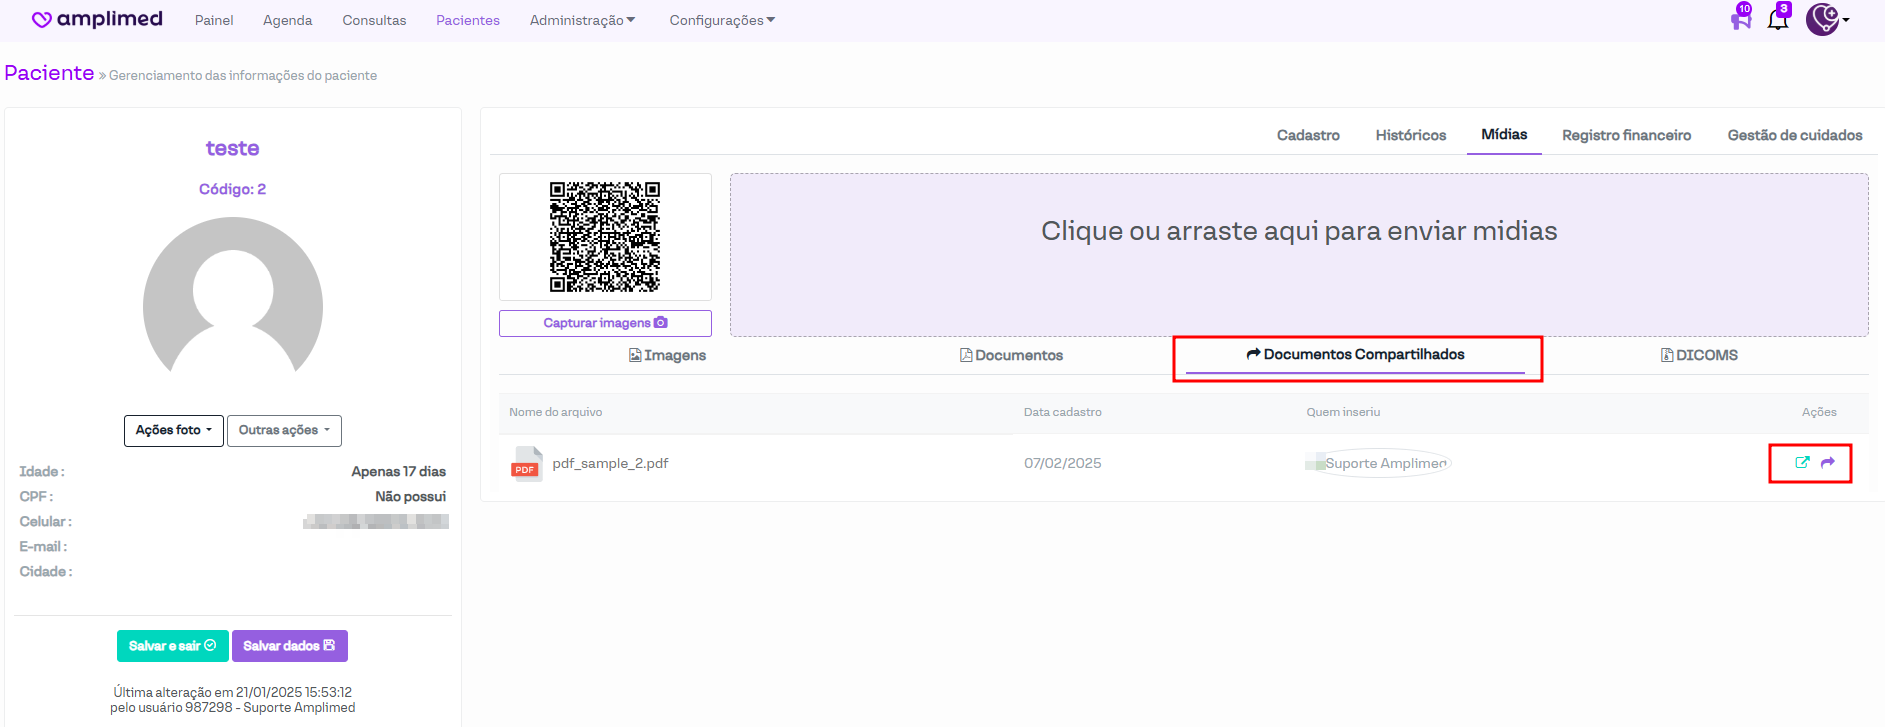Switch to the Imagens tab
The width and height of the screenshot is (1885, 727).
point(667,355)
